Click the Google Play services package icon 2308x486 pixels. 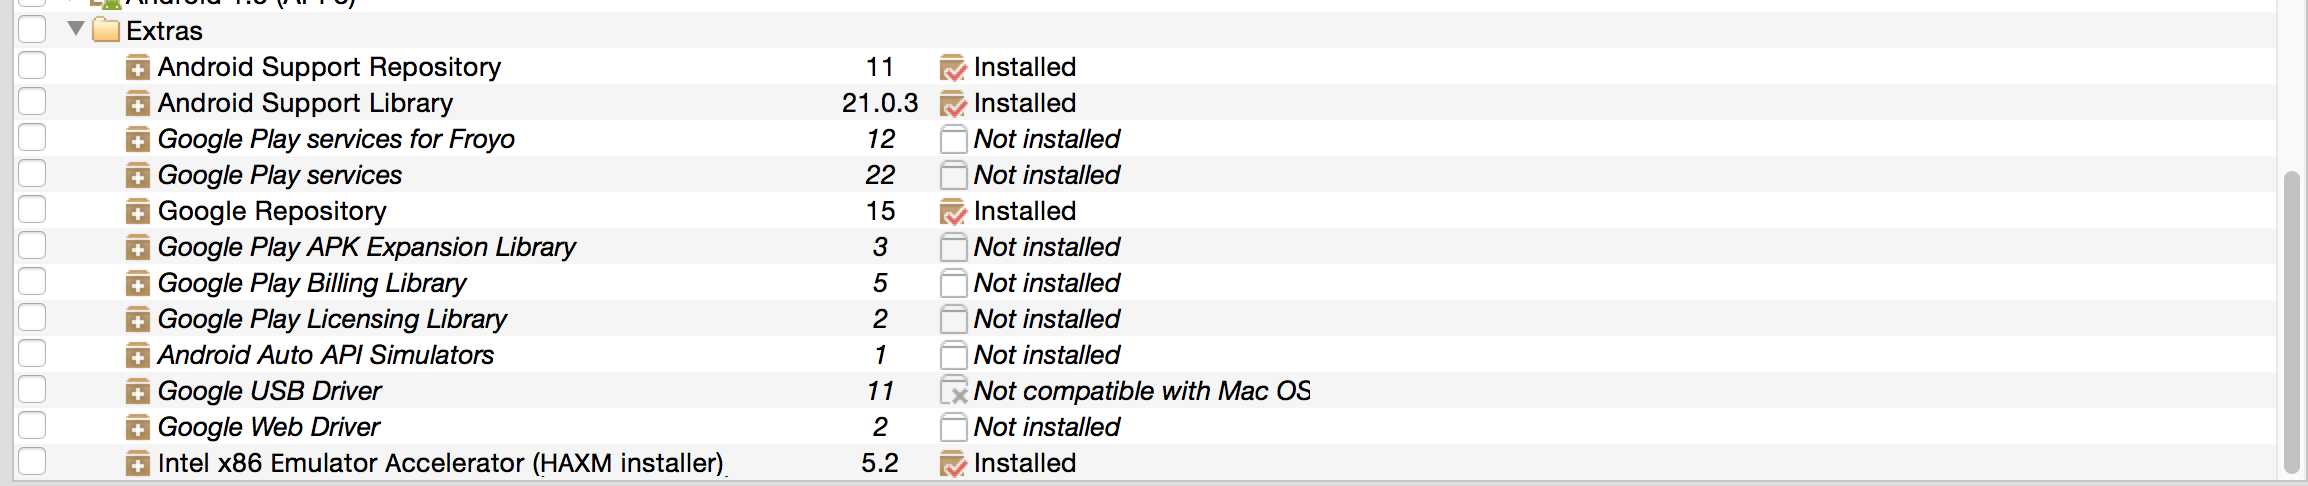[138, 177]
